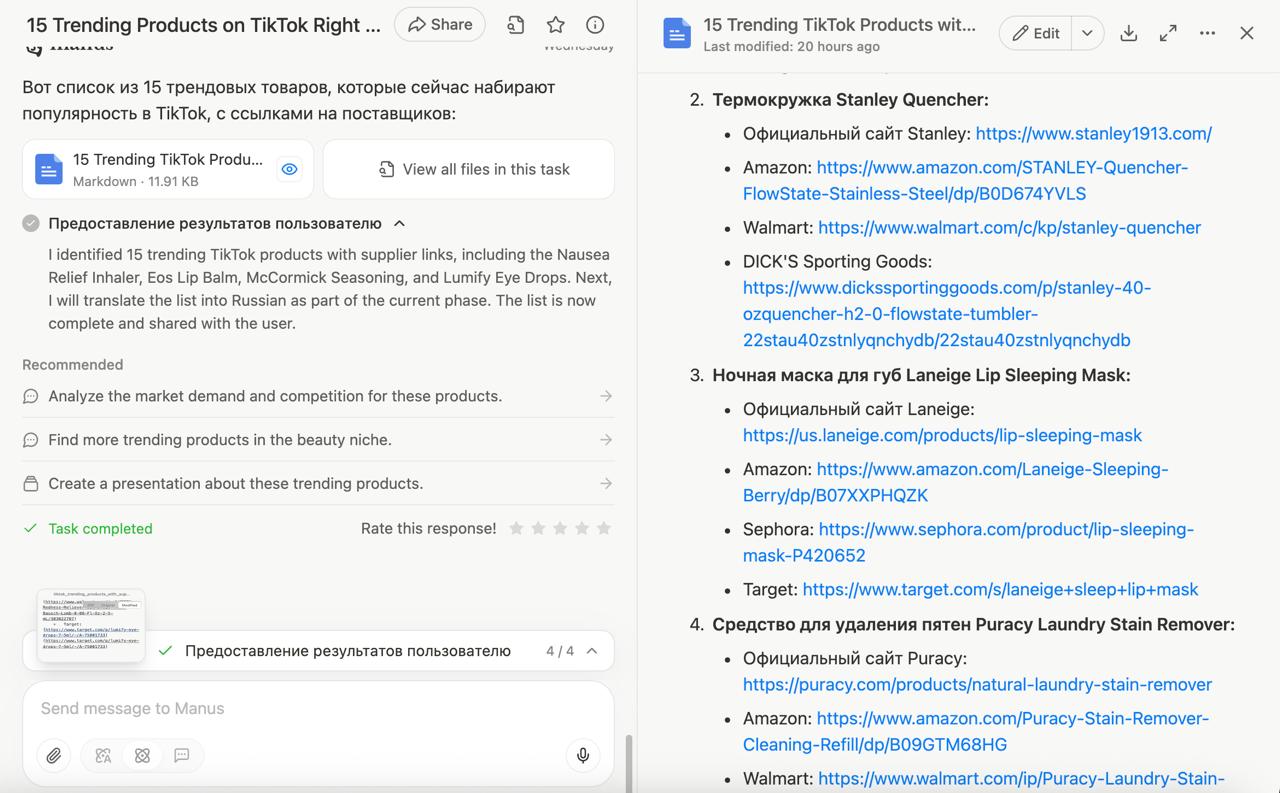Image resolution: width=1280 pixels, height=793 pixels.
Task: Click arrow next to Create a presentation
Action: tap(606, 484)
